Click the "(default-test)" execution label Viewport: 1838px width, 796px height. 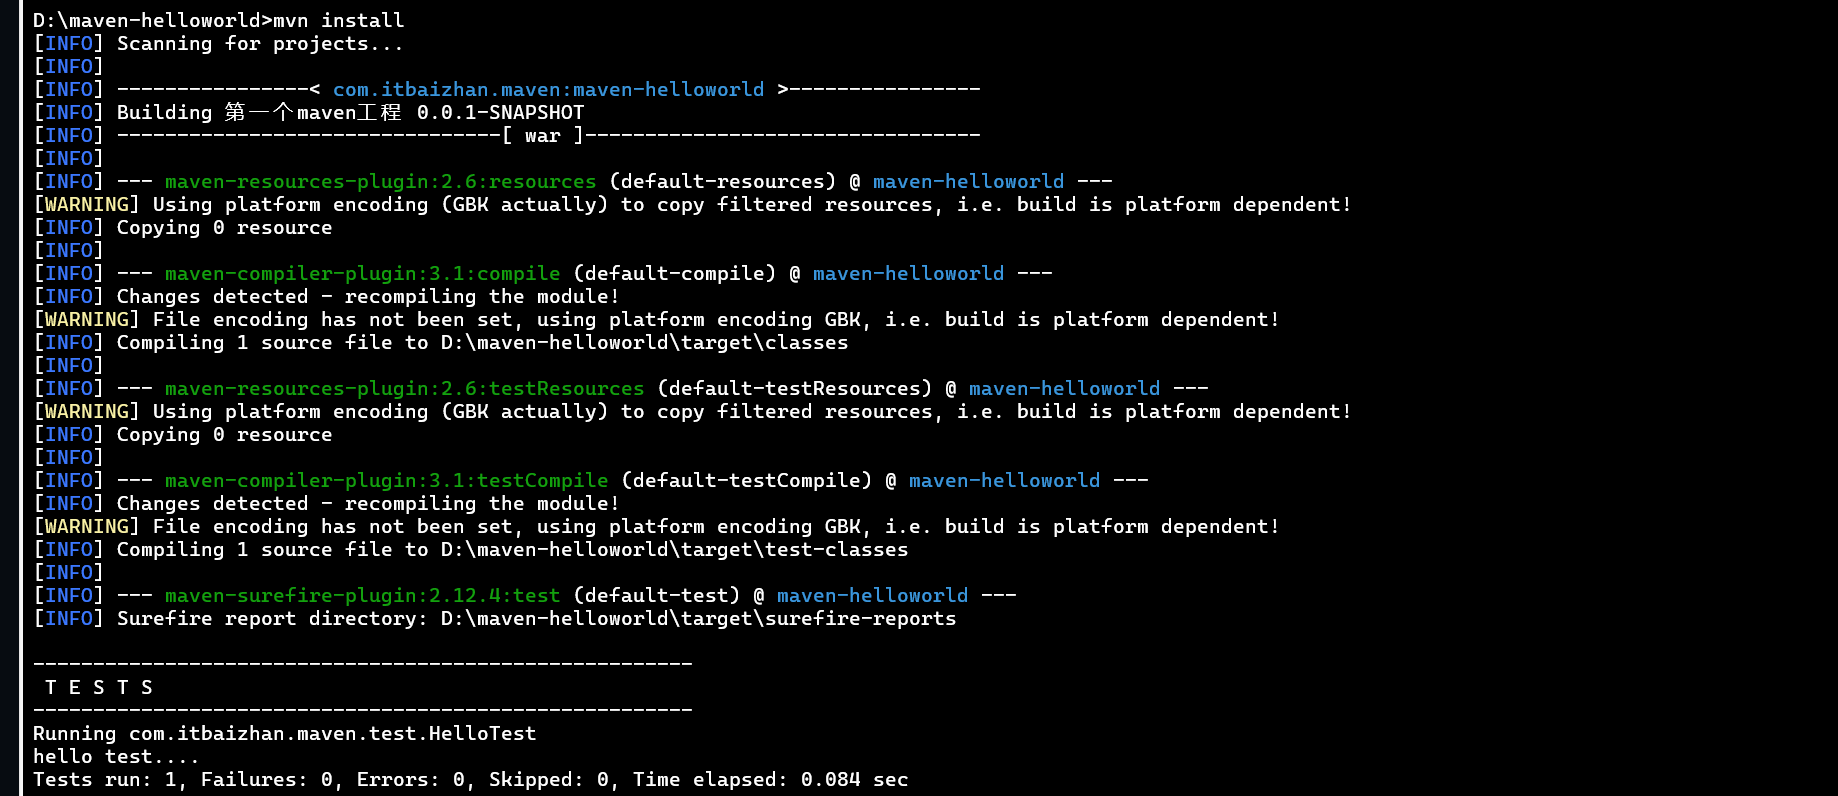[657, 595]
